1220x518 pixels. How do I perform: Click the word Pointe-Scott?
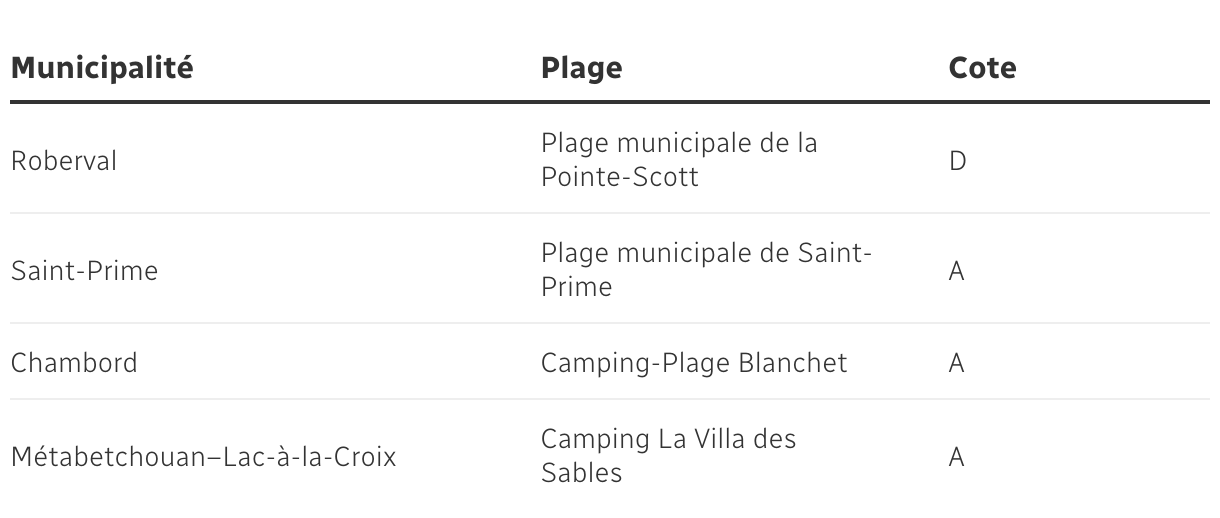point(619,178)
